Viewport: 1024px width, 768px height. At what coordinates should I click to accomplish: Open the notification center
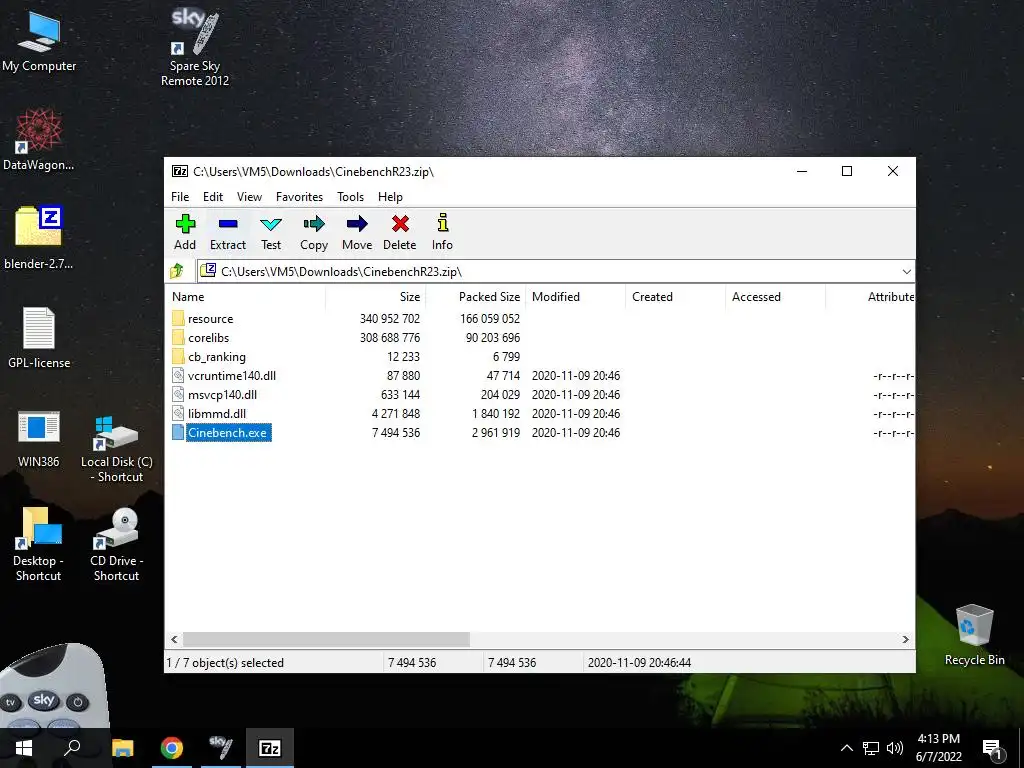(x=992, y=750)
